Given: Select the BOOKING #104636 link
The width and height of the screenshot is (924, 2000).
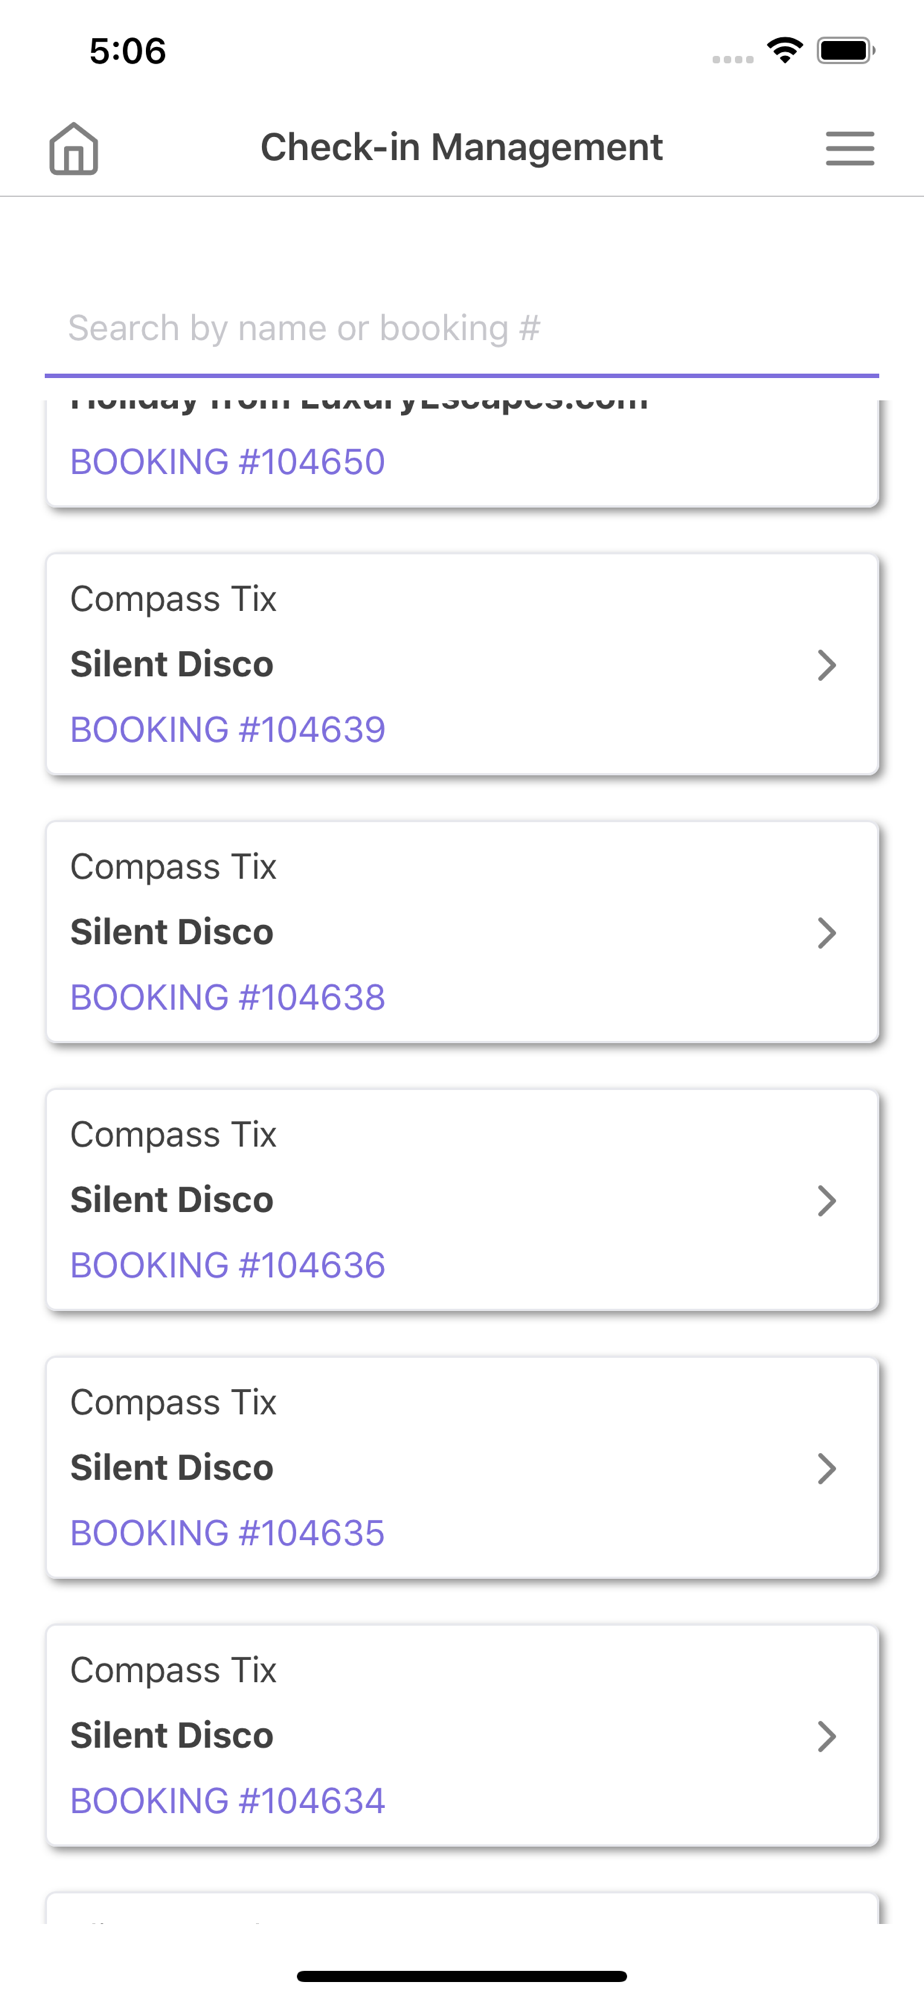Looking at the screenshot, I should [227, 1266].
